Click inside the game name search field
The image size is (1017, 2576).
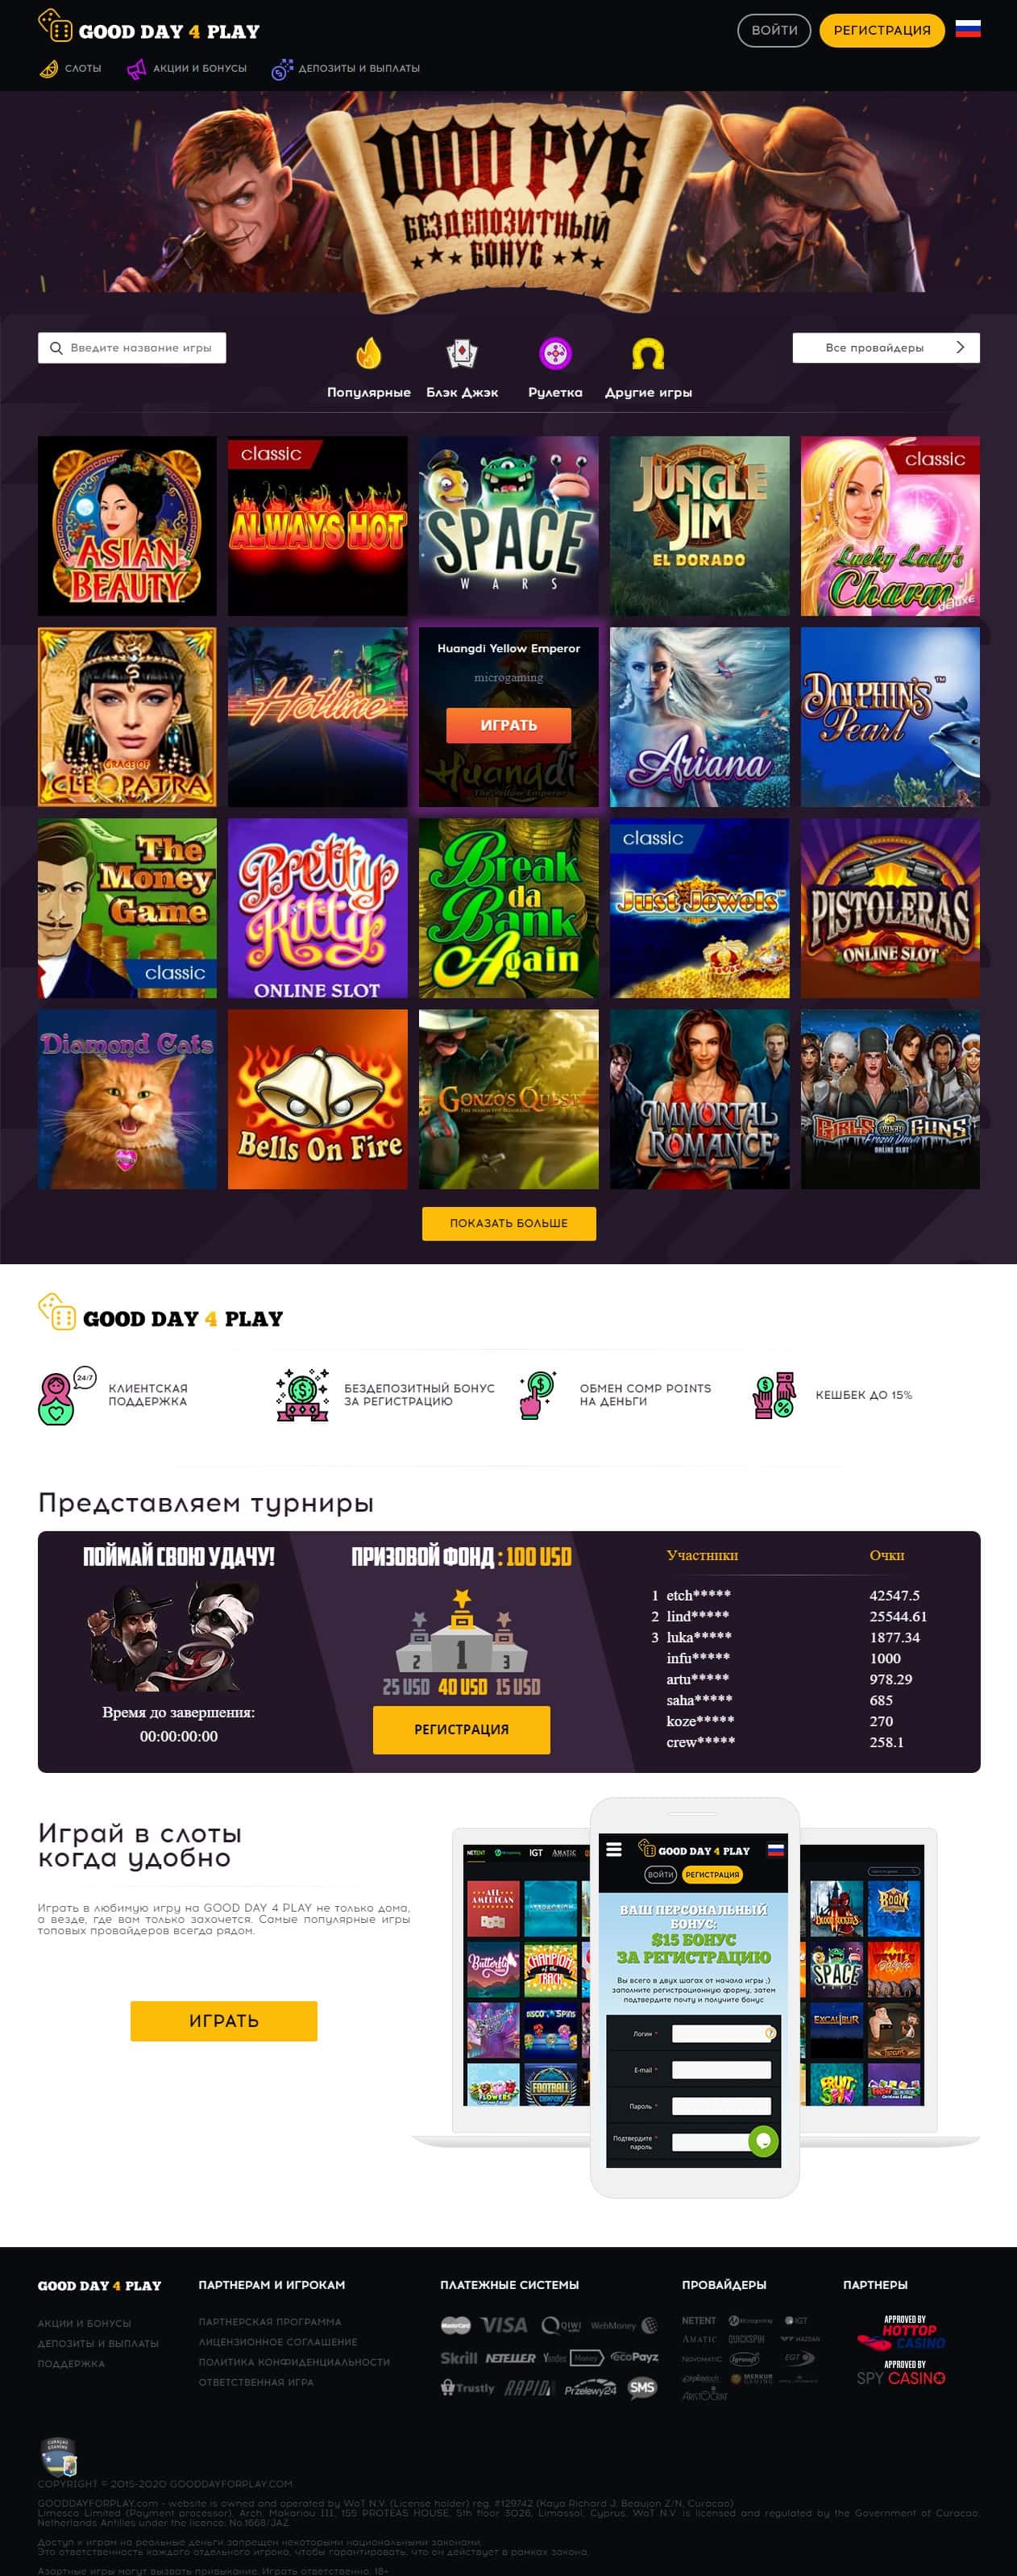click(132, 347)
